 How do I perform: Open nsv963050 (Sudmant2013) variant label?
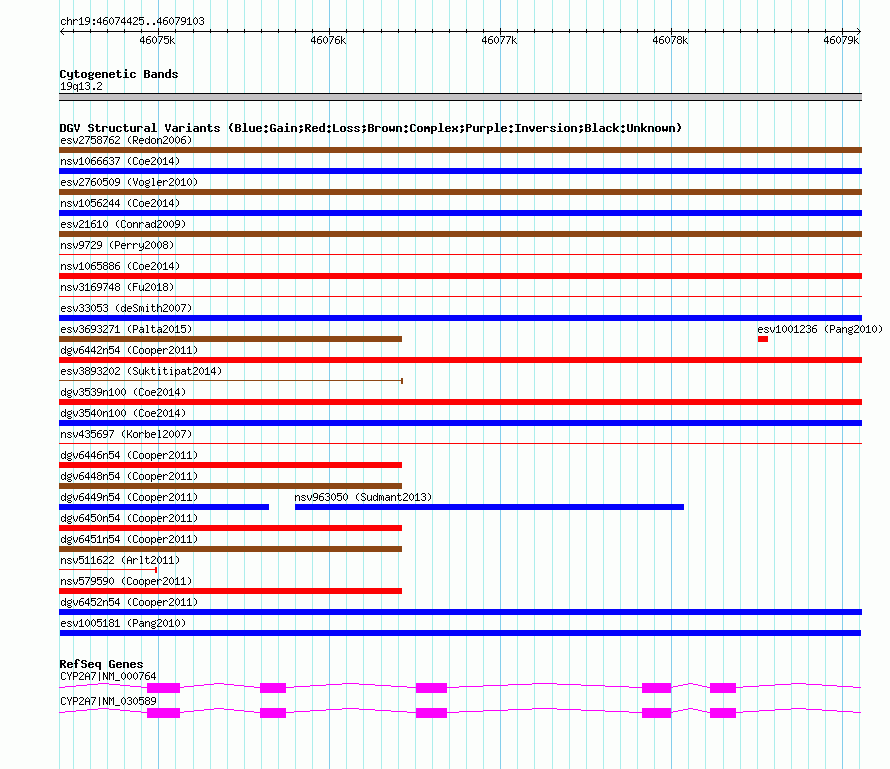[x=363, y=497]
